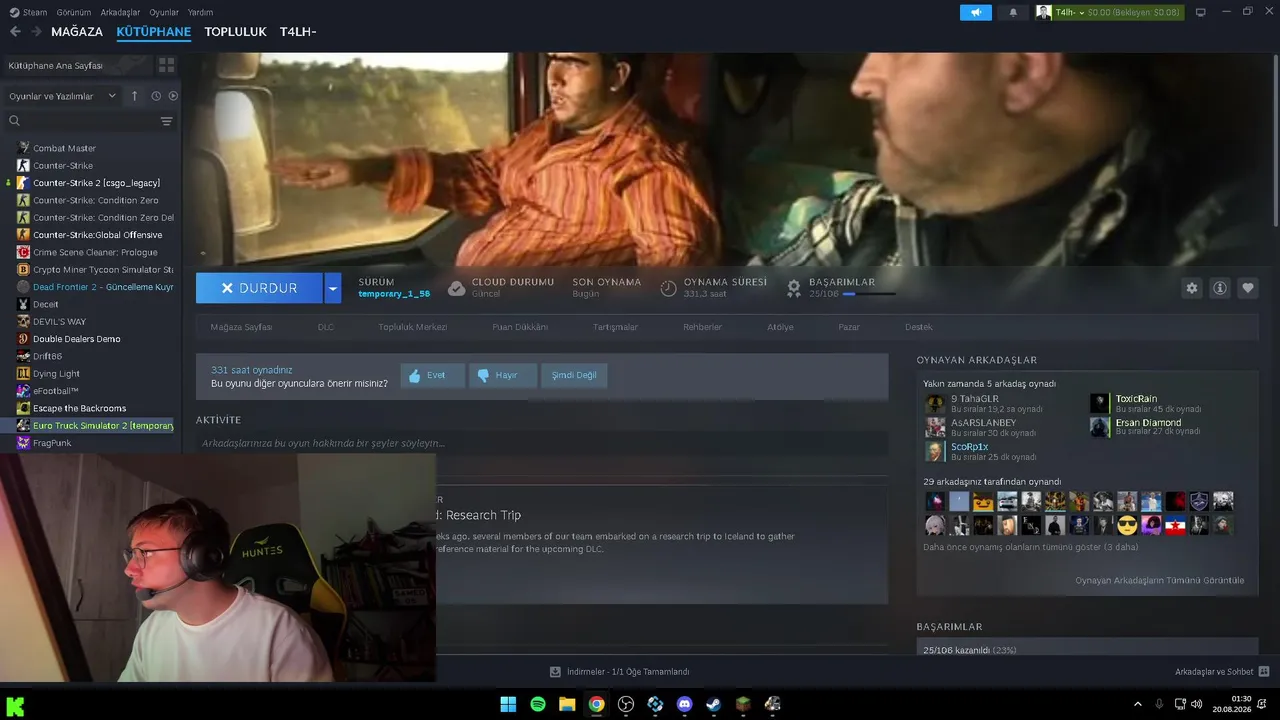
Task: Open Windows Start menu
Action: click(508, 704)
